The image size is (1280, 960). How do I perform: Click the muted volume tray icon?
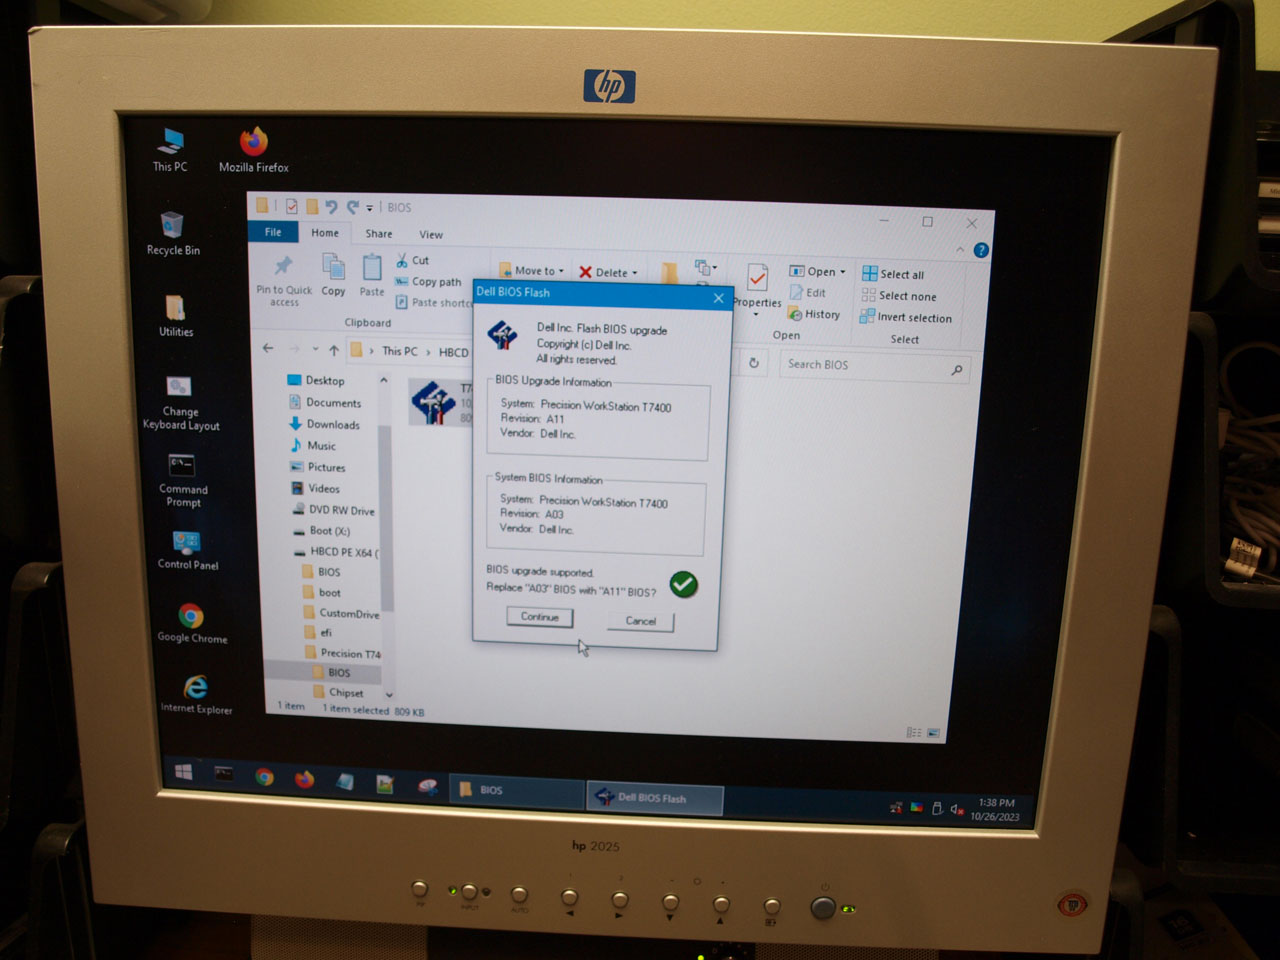tap(957, 808)
